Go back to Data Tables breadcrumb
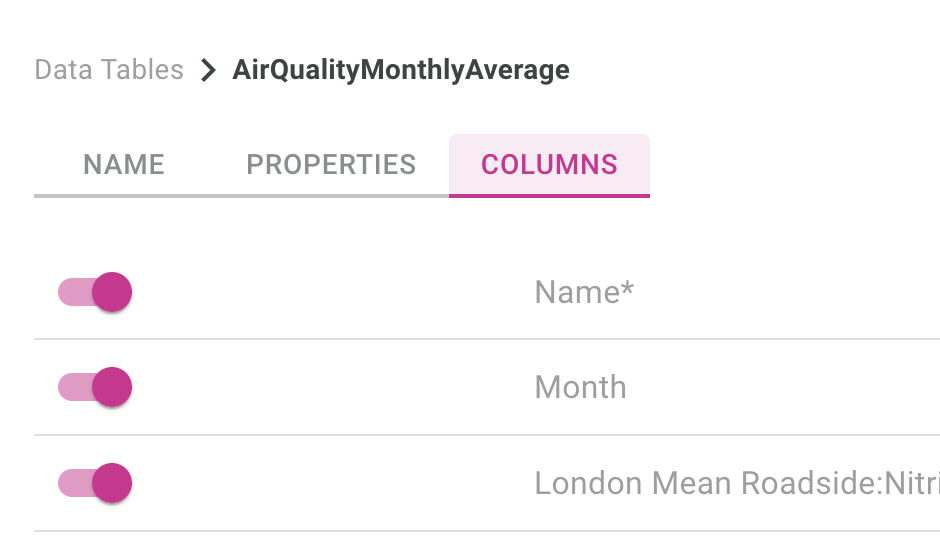Image resolution: width=940 pixels, height=544 pixels. point(109,70)
